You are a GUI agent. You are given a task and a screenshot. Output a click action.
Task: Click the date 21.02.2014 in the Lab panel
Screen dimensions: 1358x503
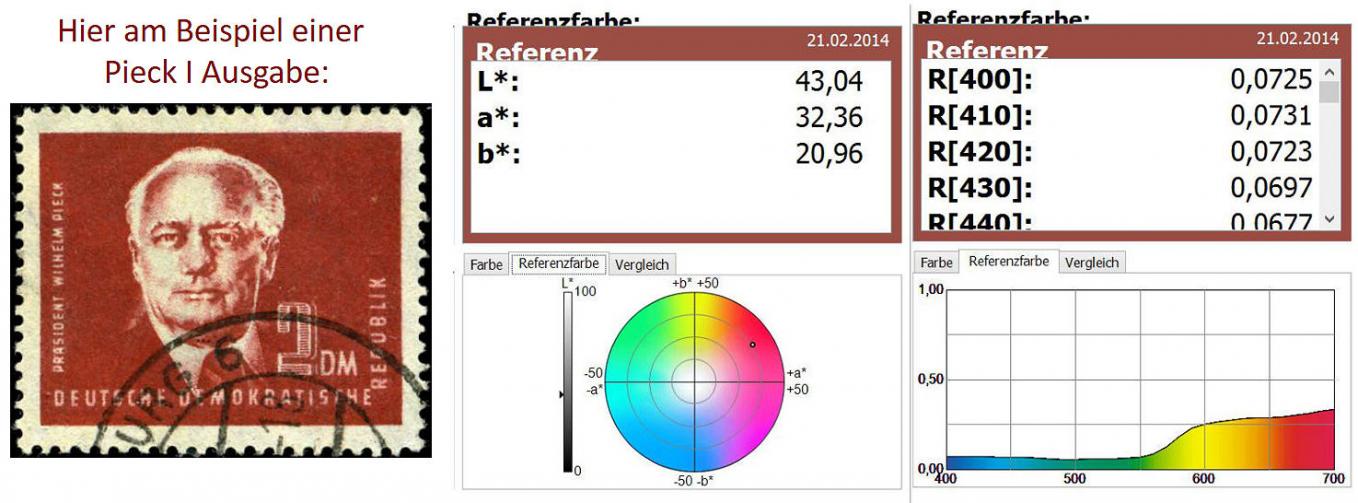(848, 39)
